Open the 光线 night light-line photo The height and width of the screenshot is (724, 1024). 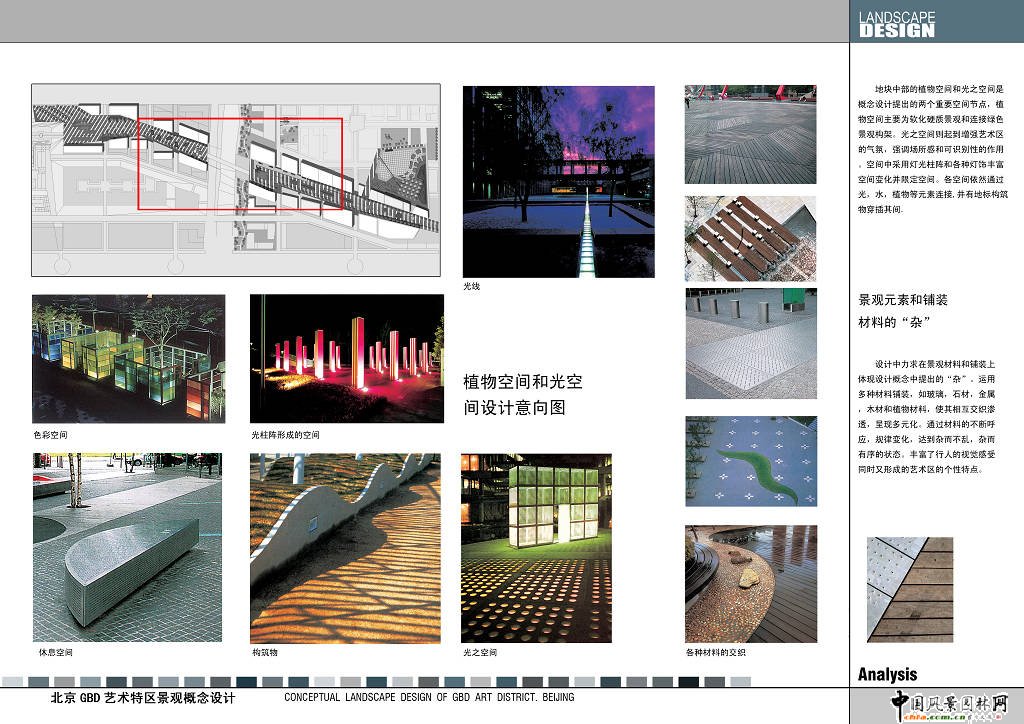[558, 181]
